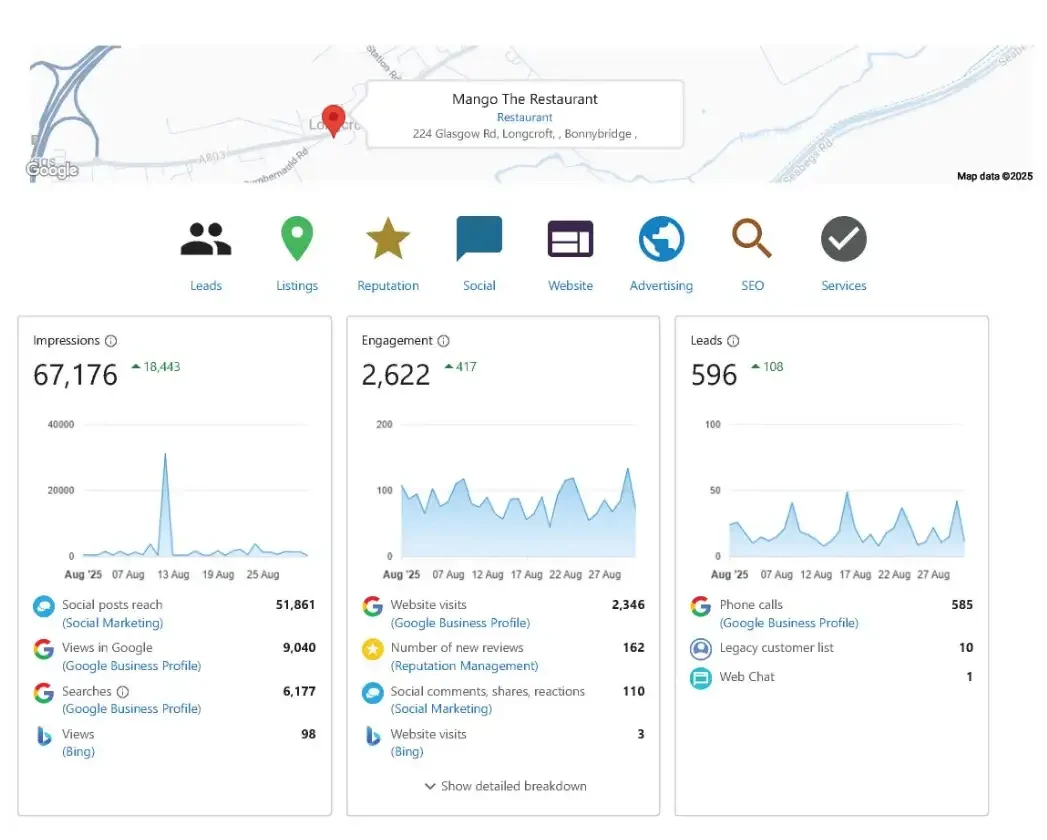This screenshot has height=840, width=1047.
Task: Click Google Business Profile link under Phone calls
Action: 789,623
